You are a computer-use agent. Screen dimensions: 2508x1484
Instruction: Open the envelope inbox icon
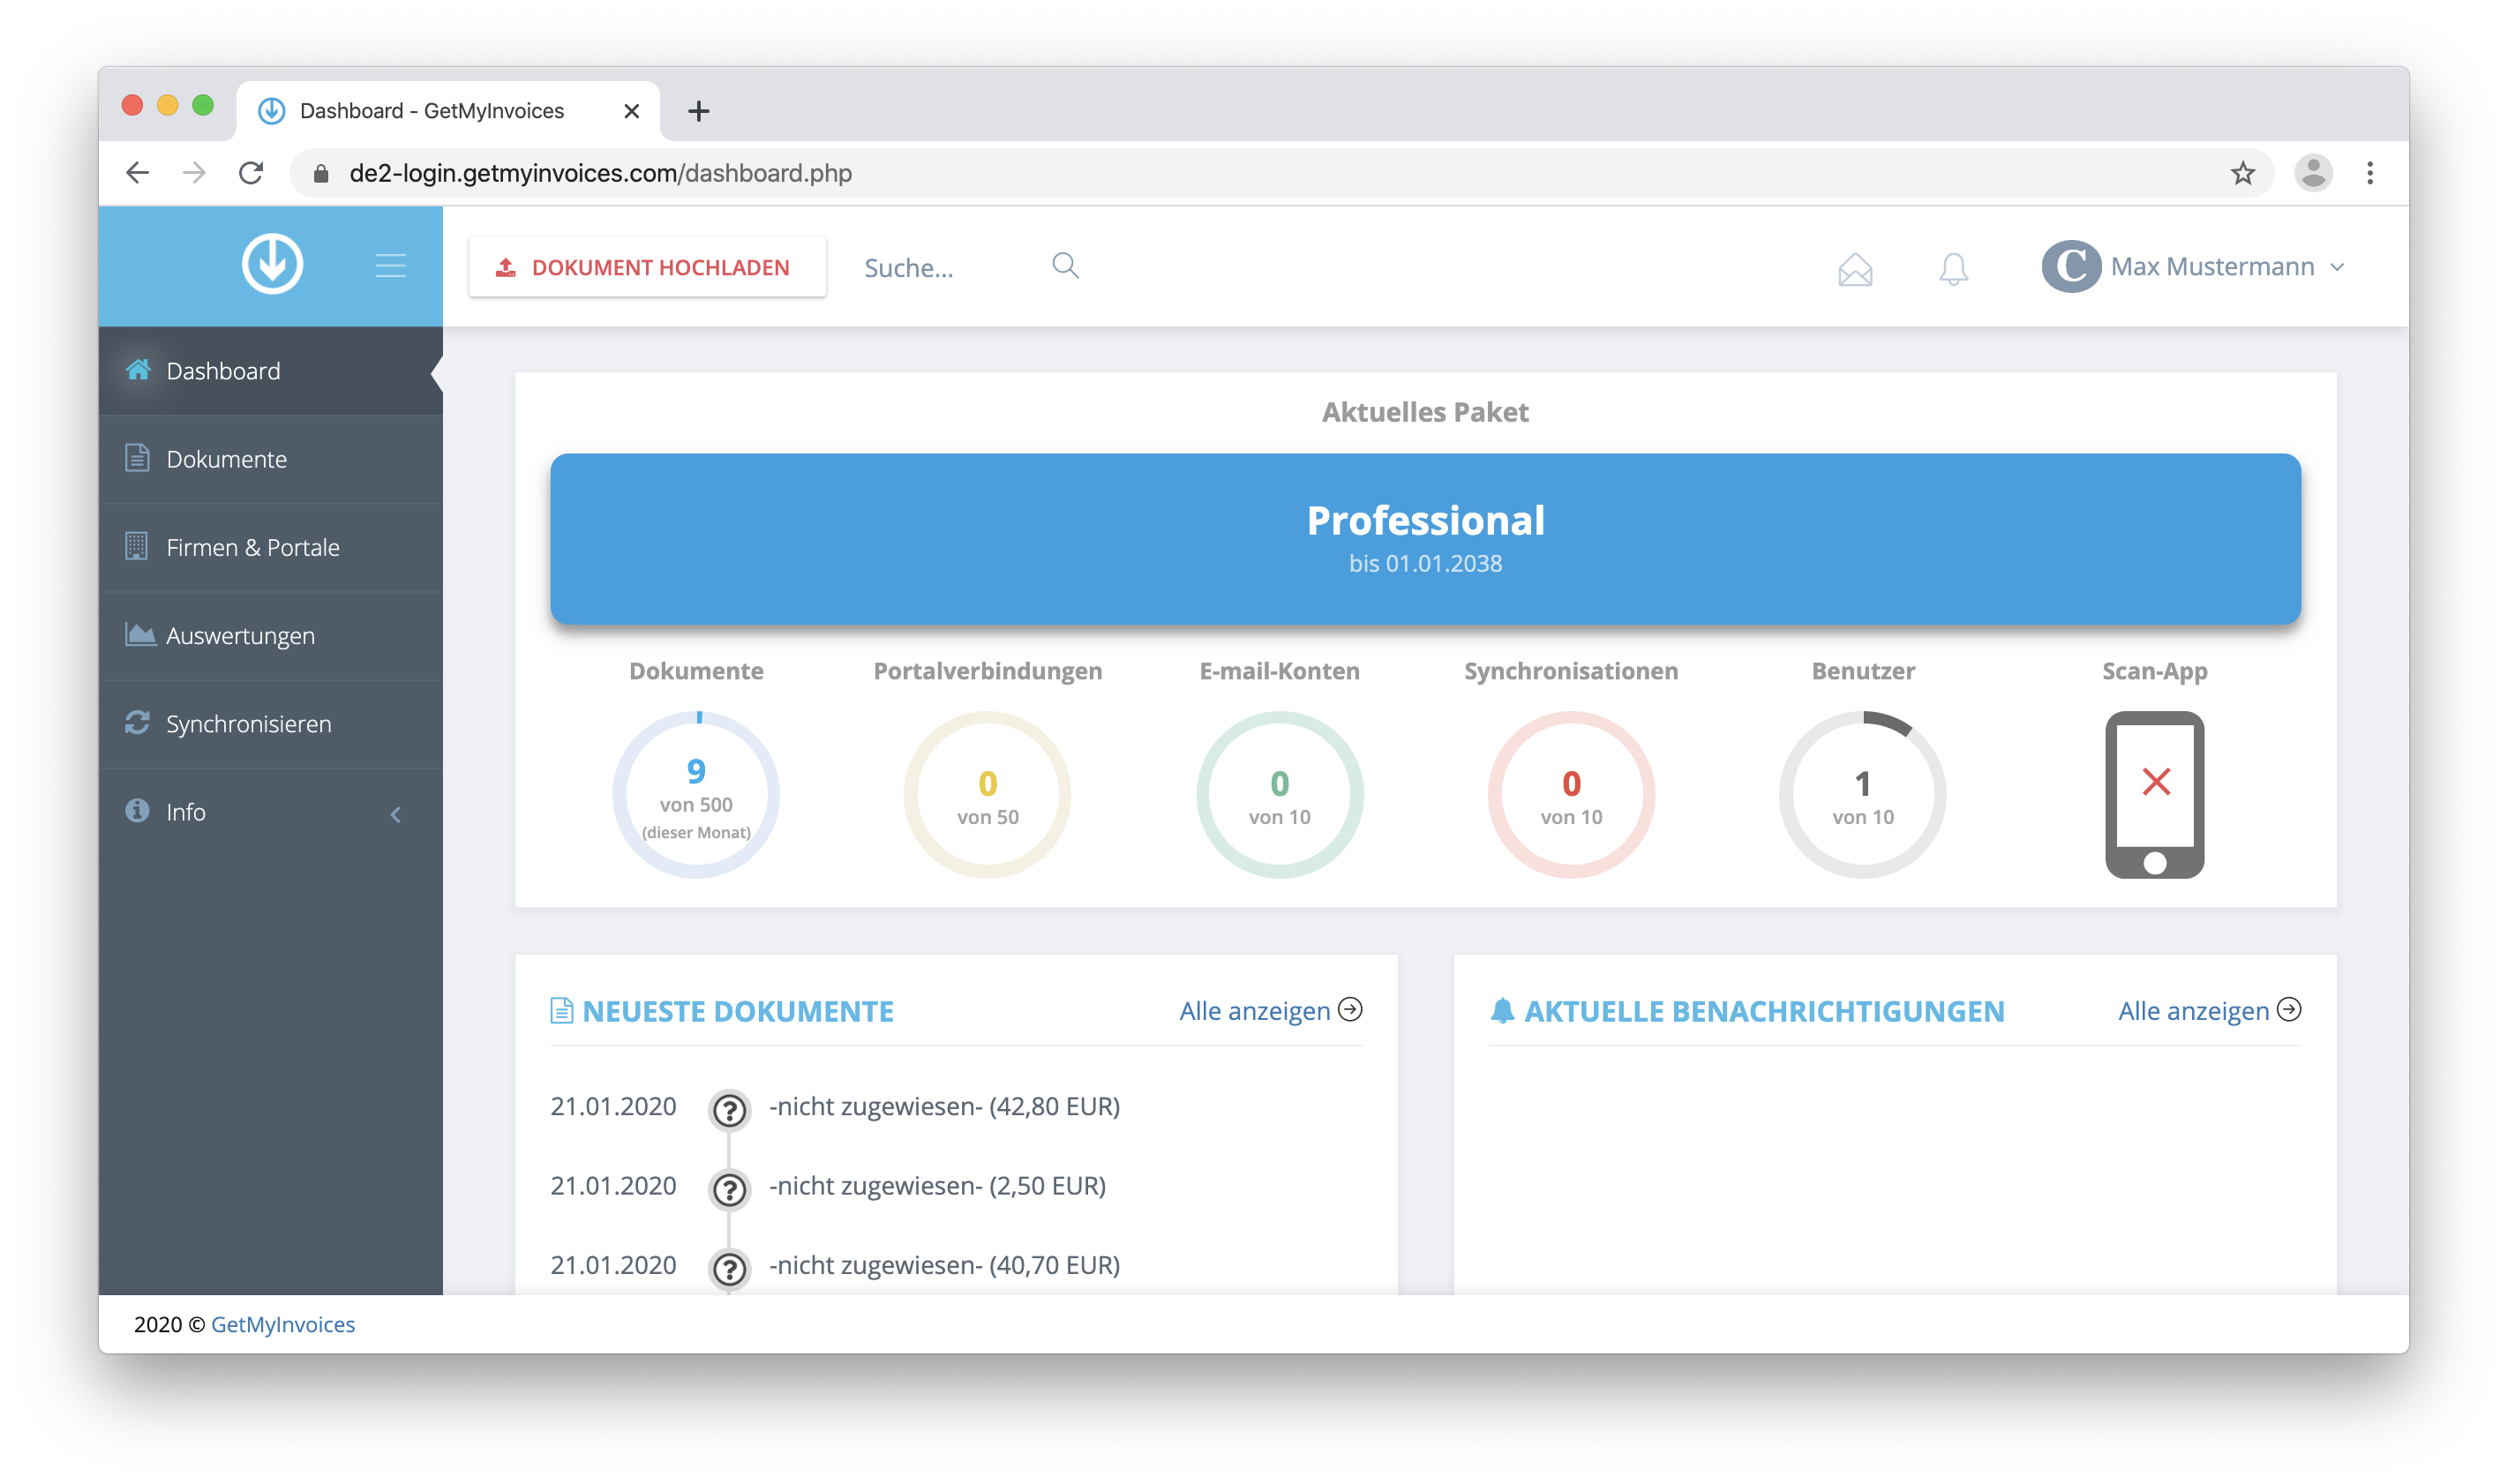[1854, 268]
